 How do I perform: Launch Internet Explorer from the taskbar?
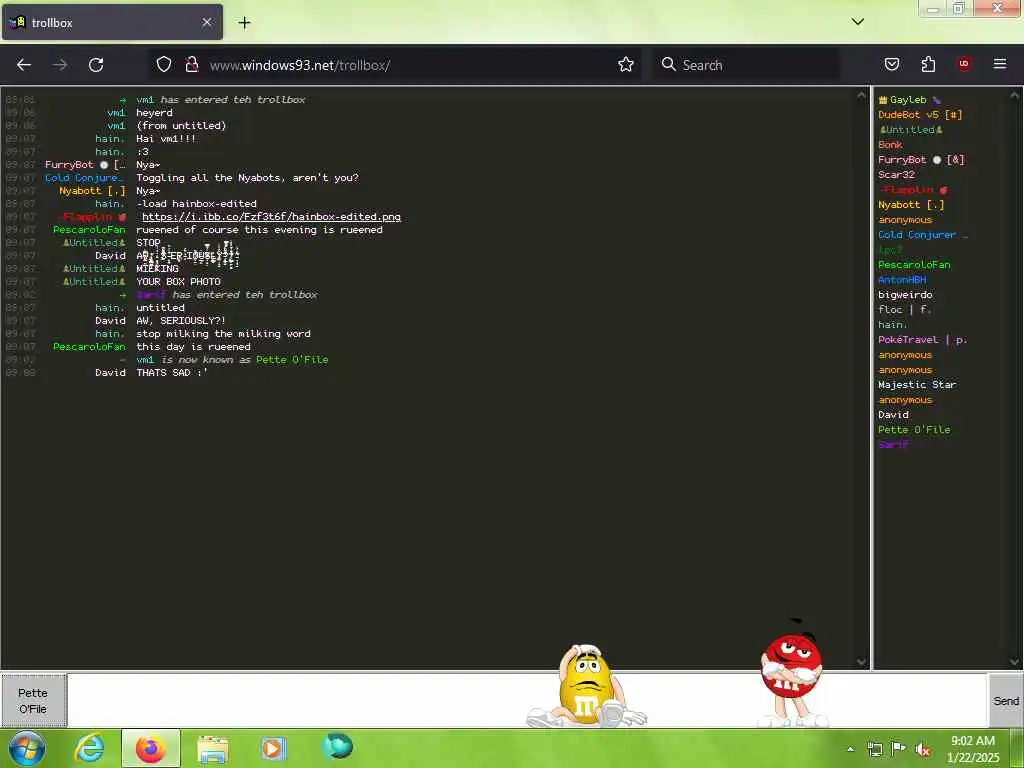point(89,748)
